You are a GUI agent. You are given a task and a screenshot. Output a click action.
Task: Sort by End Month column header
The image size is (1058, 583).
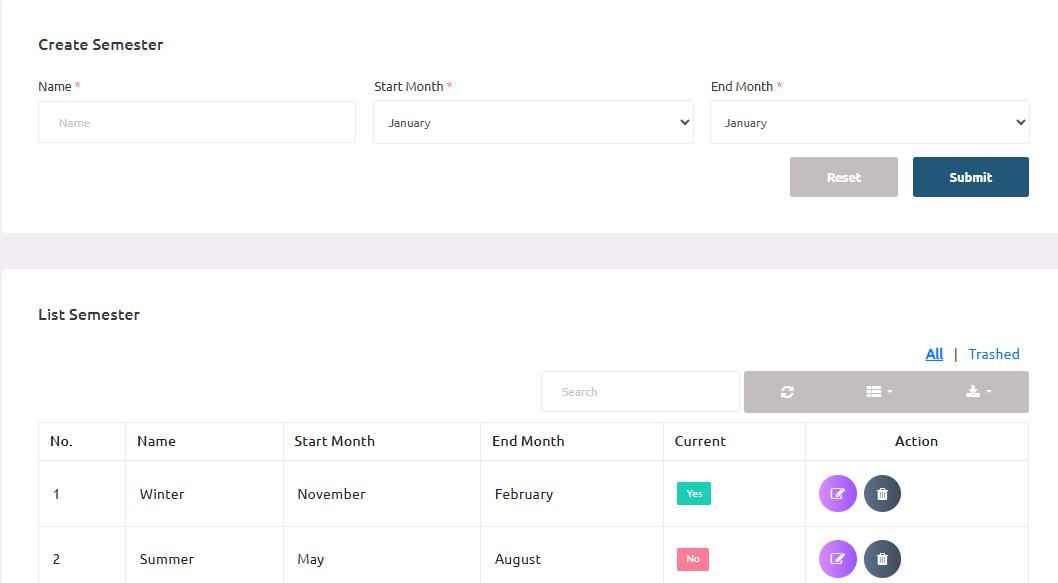pyautogui.click(x=528, y=441)
